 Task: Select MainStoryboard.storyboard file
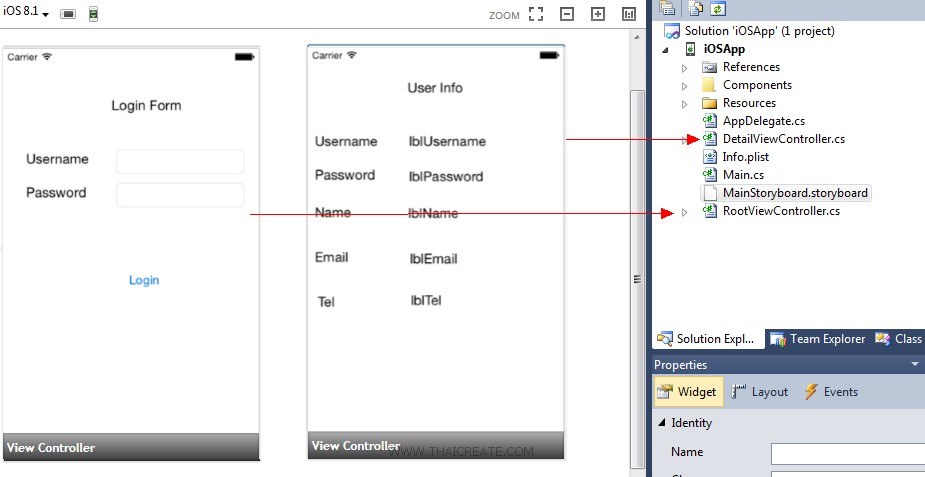pyautogui.click(x=795, y=193)
